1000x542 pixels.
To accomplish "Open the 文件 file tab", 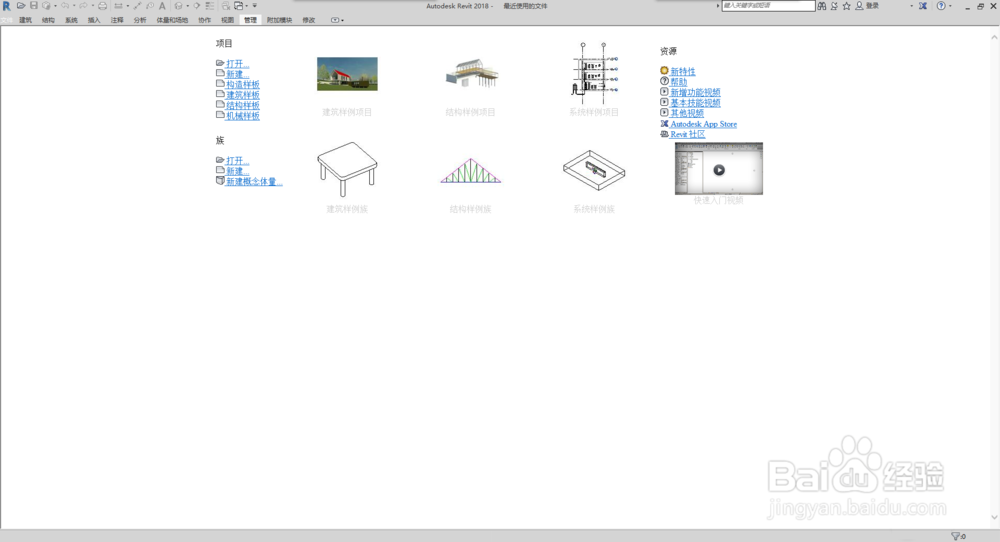I will coord(7,20).
